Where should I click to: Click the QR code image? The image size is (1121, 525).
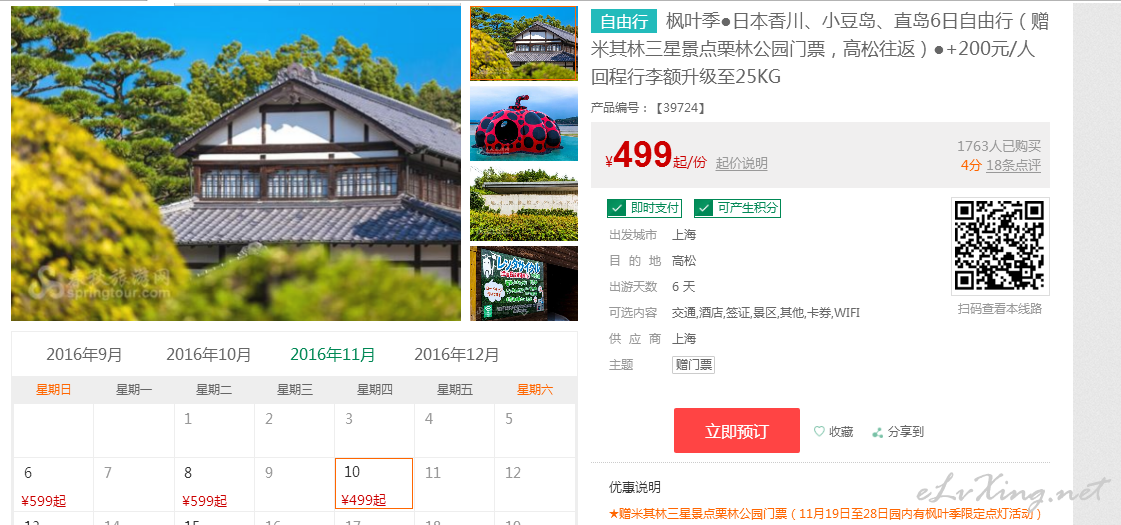point(1000,245)
